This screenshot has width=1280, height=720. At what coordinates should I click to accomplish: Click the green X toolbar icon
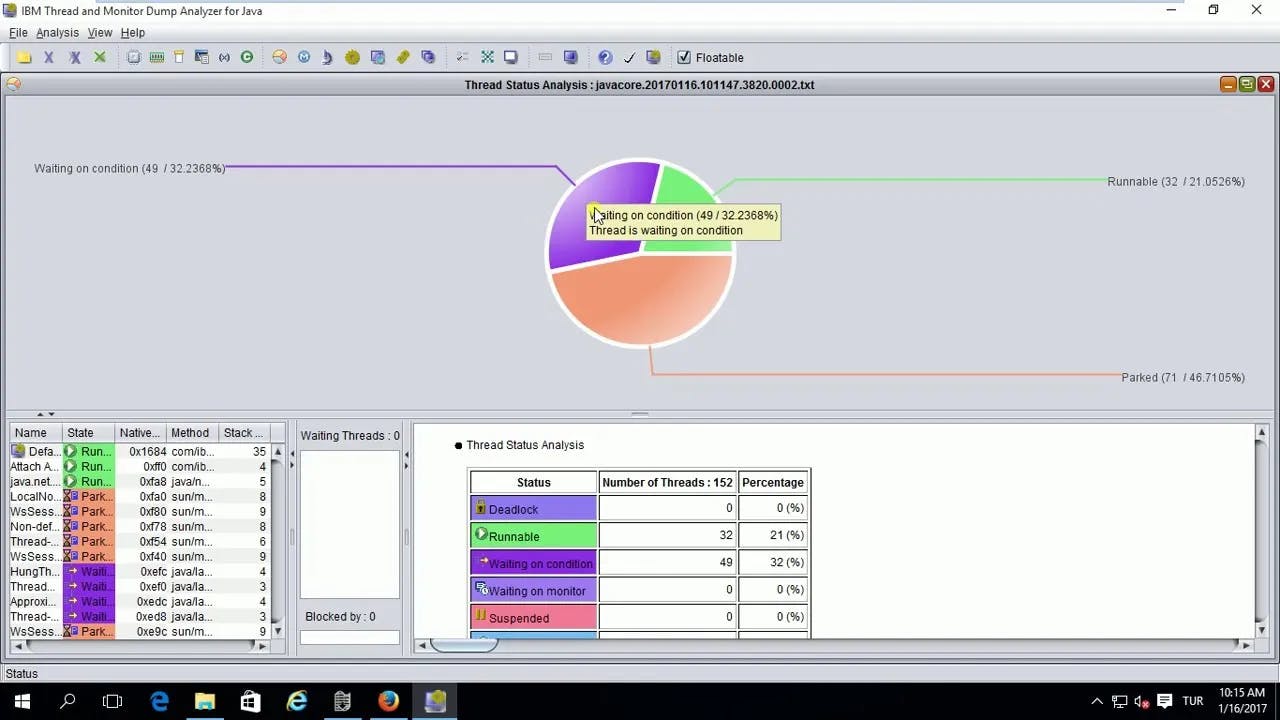point(100,58)
